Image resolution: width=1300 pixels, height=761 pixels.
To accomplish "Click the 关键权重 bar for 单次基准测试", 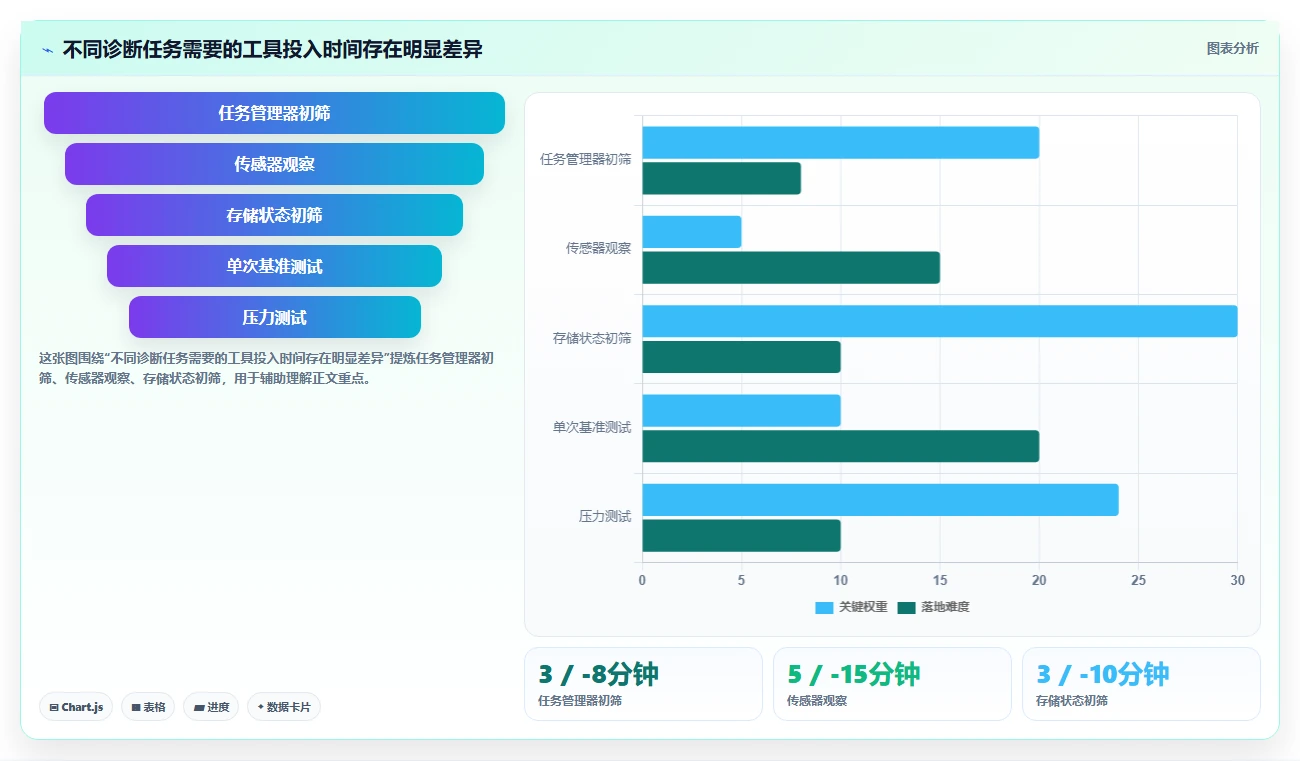I will click(741, 410).
